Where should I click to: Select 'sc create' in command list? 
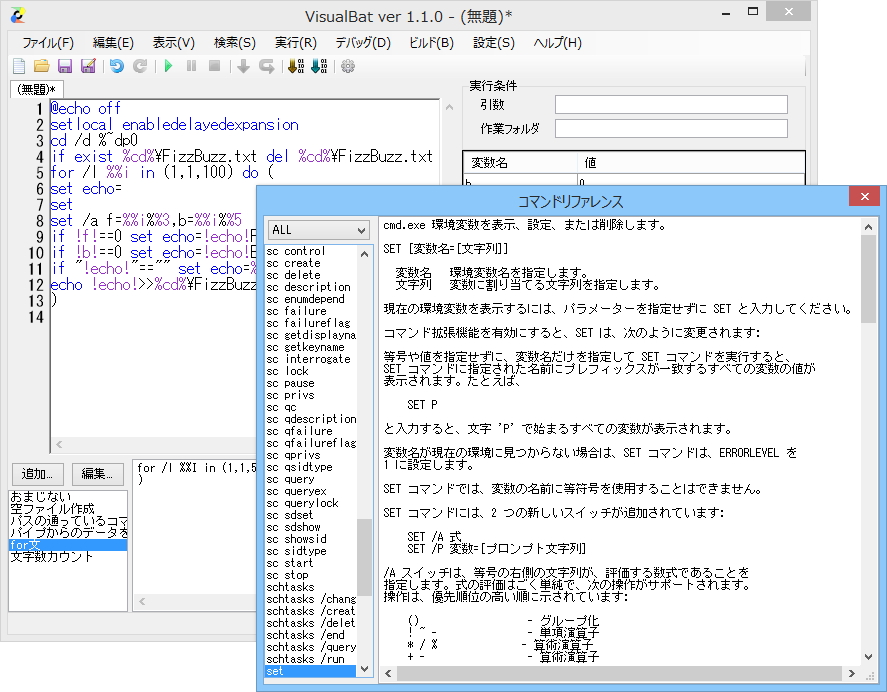tap(311, 263)
